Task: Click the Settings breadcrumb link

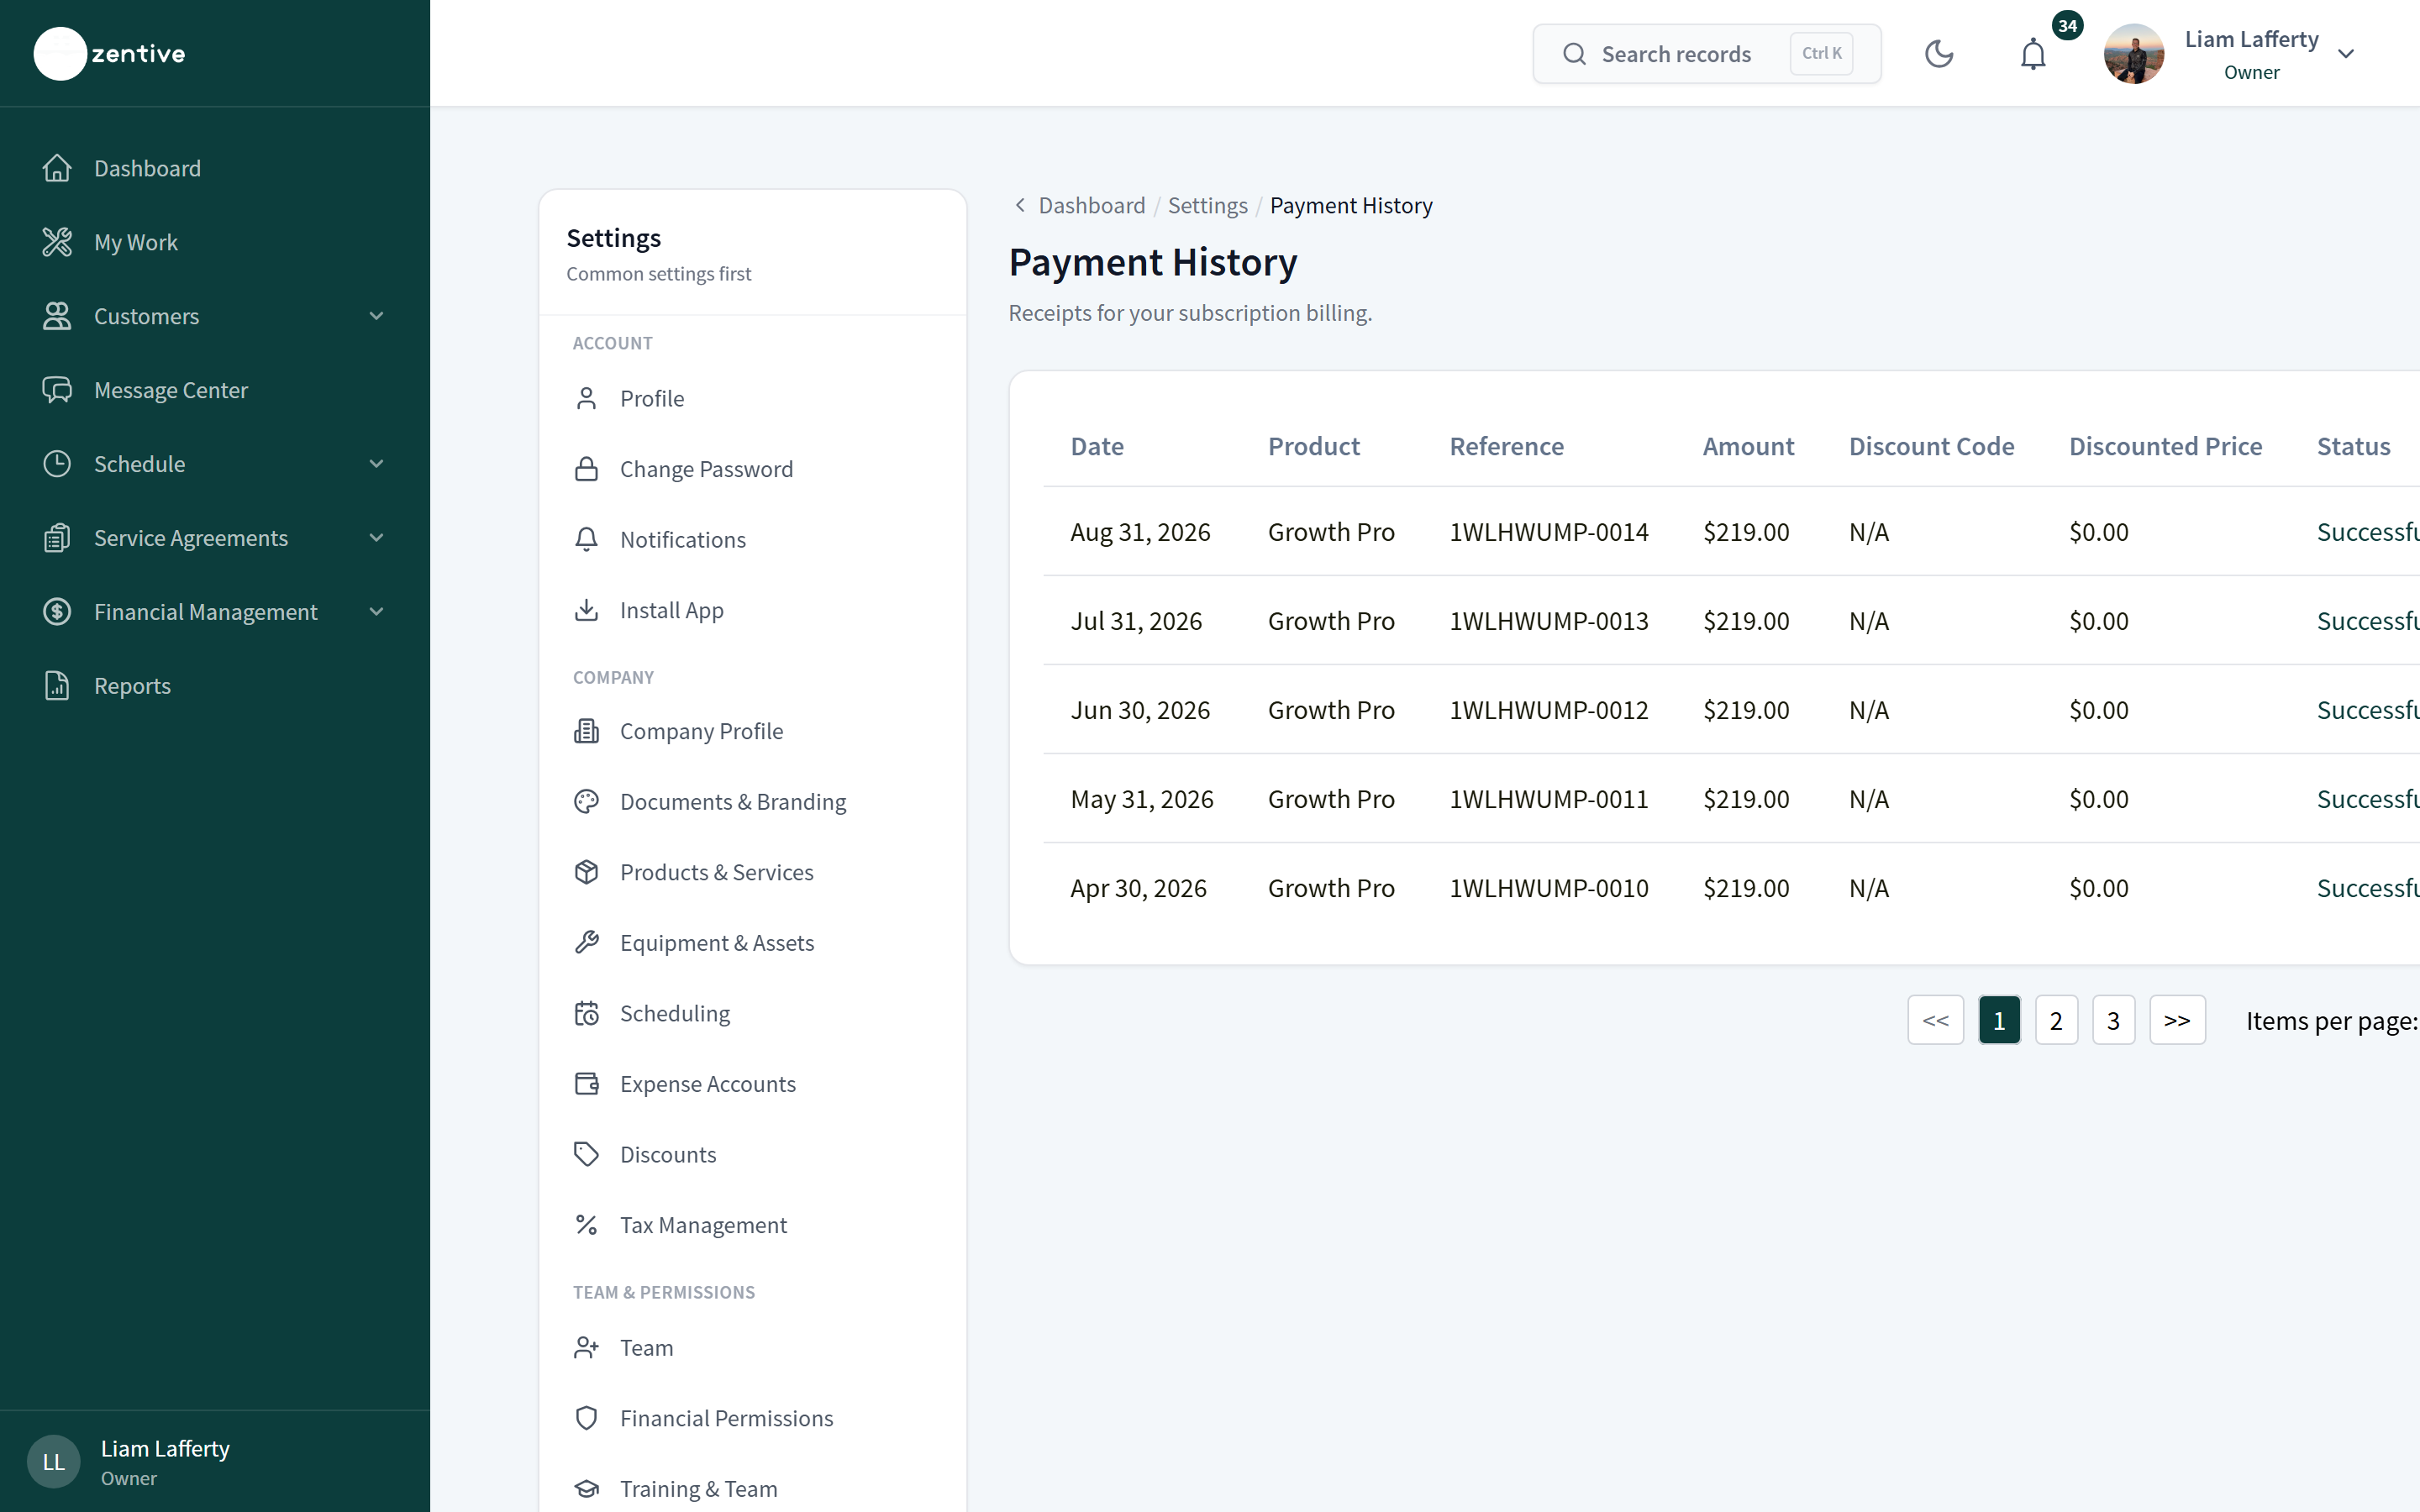Action: [1208, 205]
